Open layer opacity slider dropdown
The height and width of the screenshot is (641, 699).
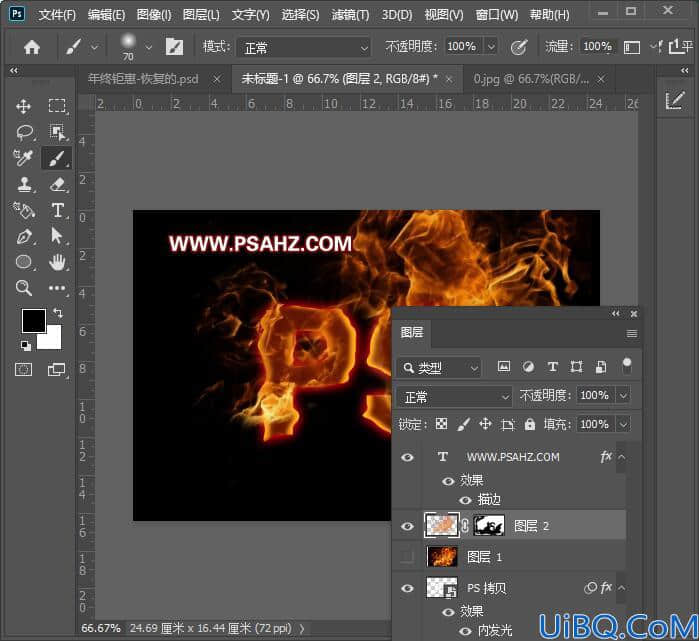click(x=623, y=395)
